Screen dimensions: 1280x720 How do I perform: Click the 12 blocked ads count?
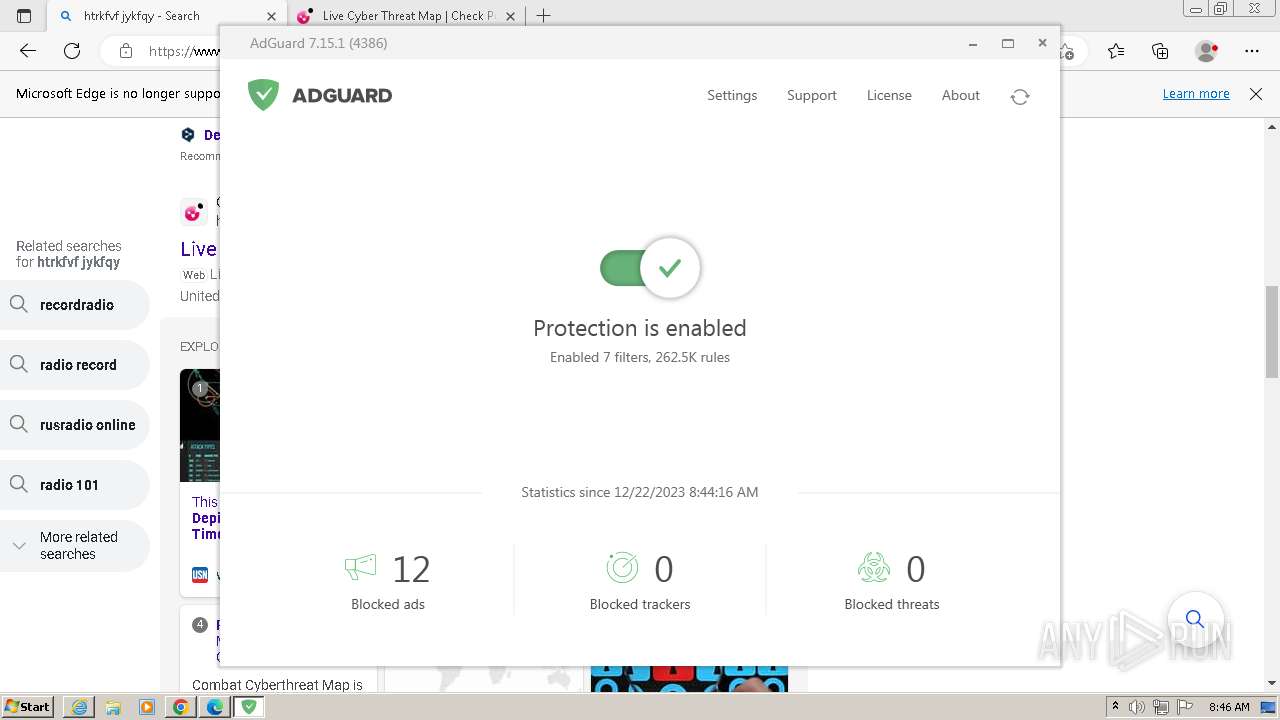tap(411, 569)
